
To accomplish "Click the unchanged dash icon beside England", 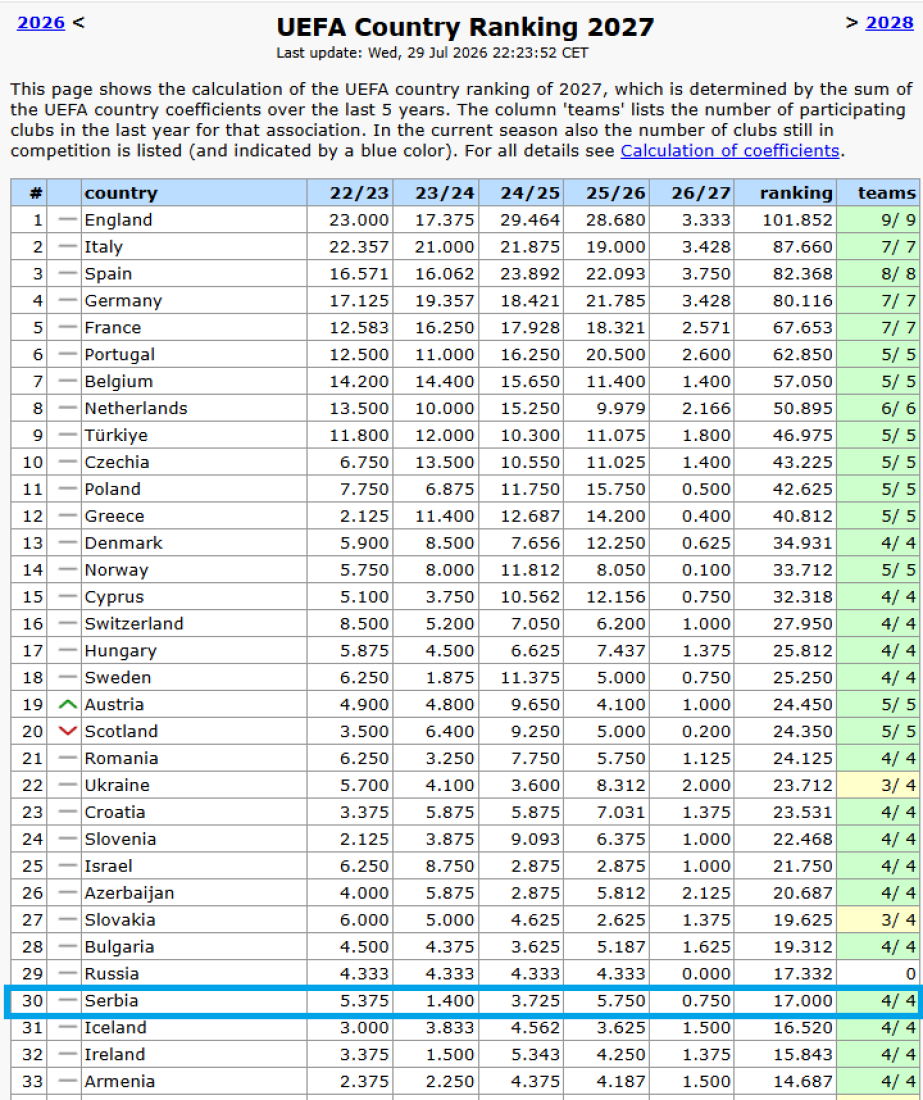I will (67, 220).
